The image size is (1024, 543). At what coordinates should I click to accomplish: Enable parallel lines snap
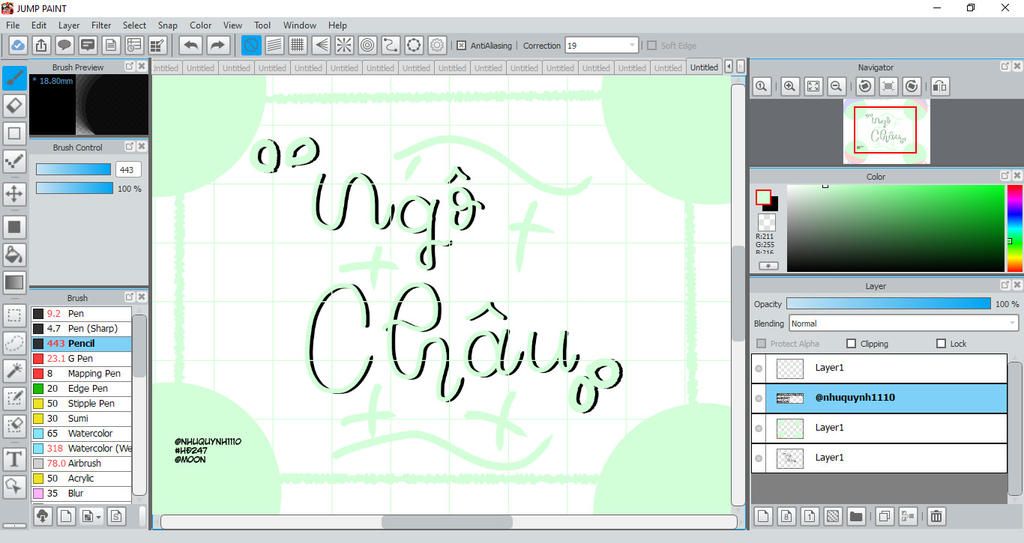(x=275, y=45)
